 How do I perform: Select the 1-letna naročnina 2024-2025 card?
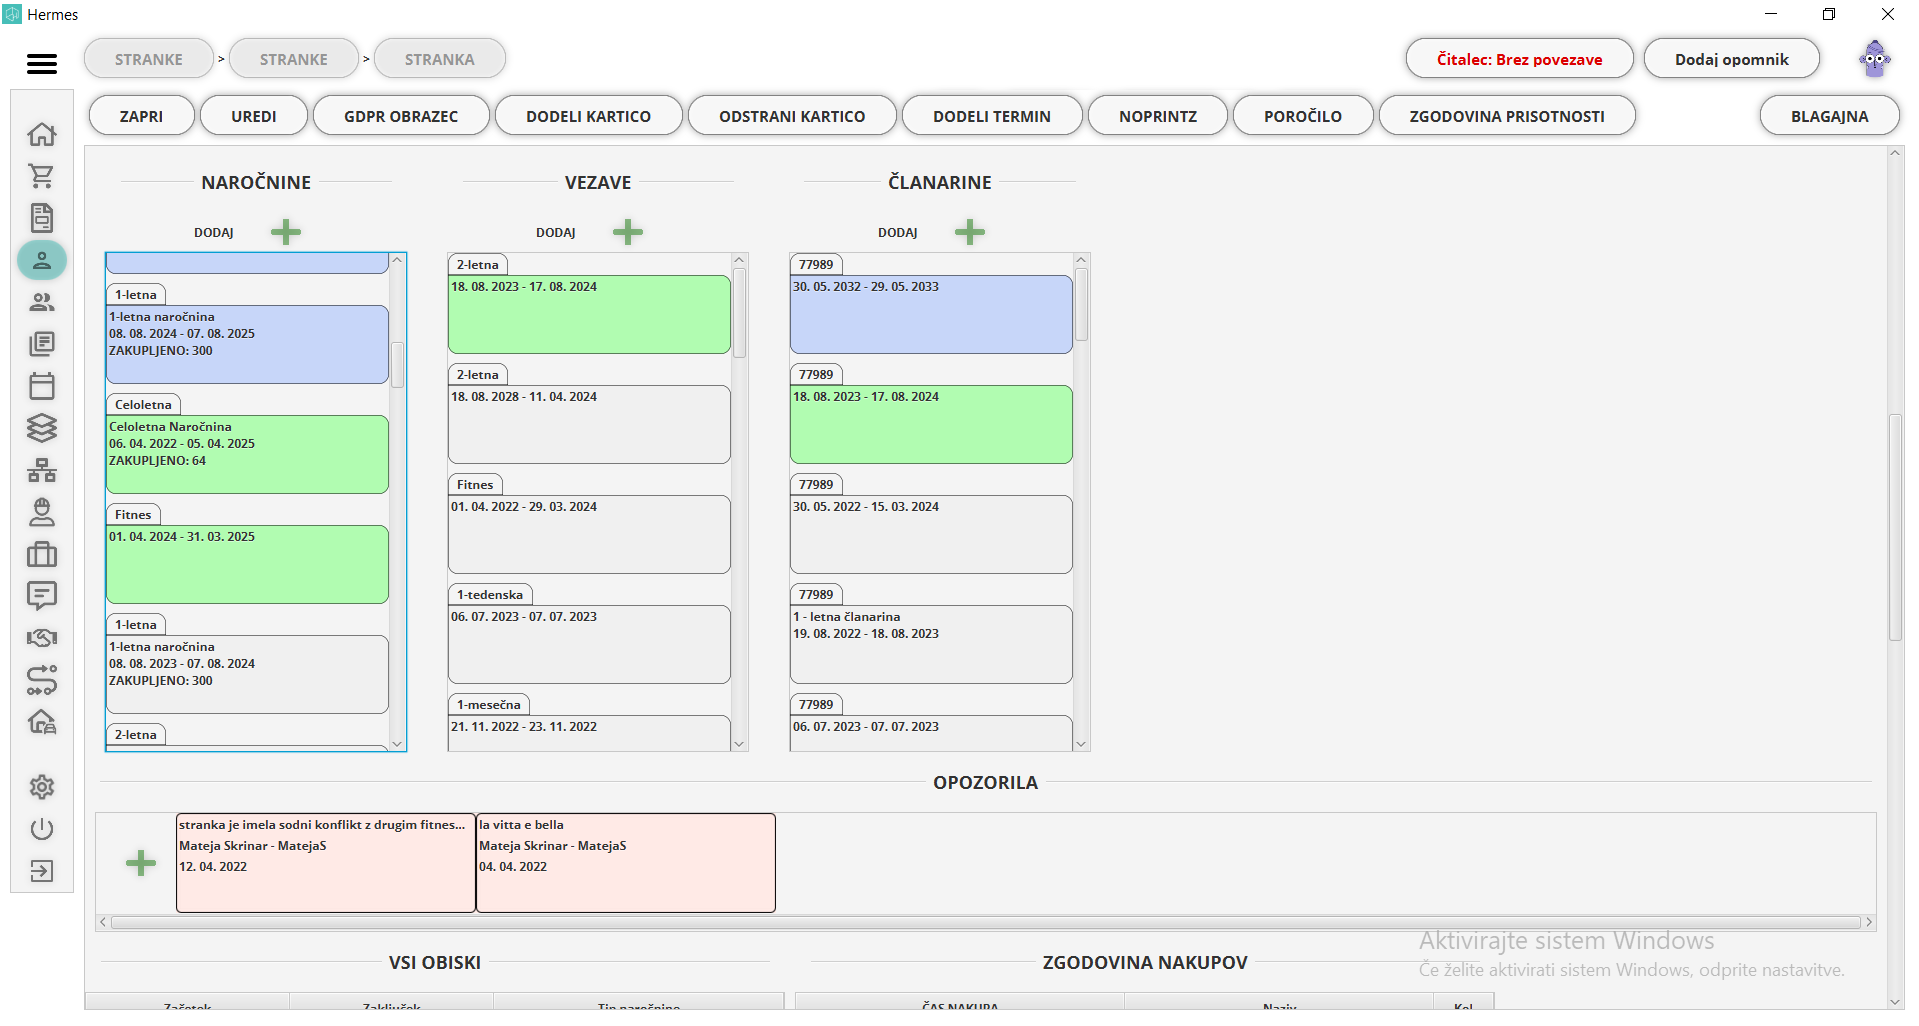(x=247, y=344)
